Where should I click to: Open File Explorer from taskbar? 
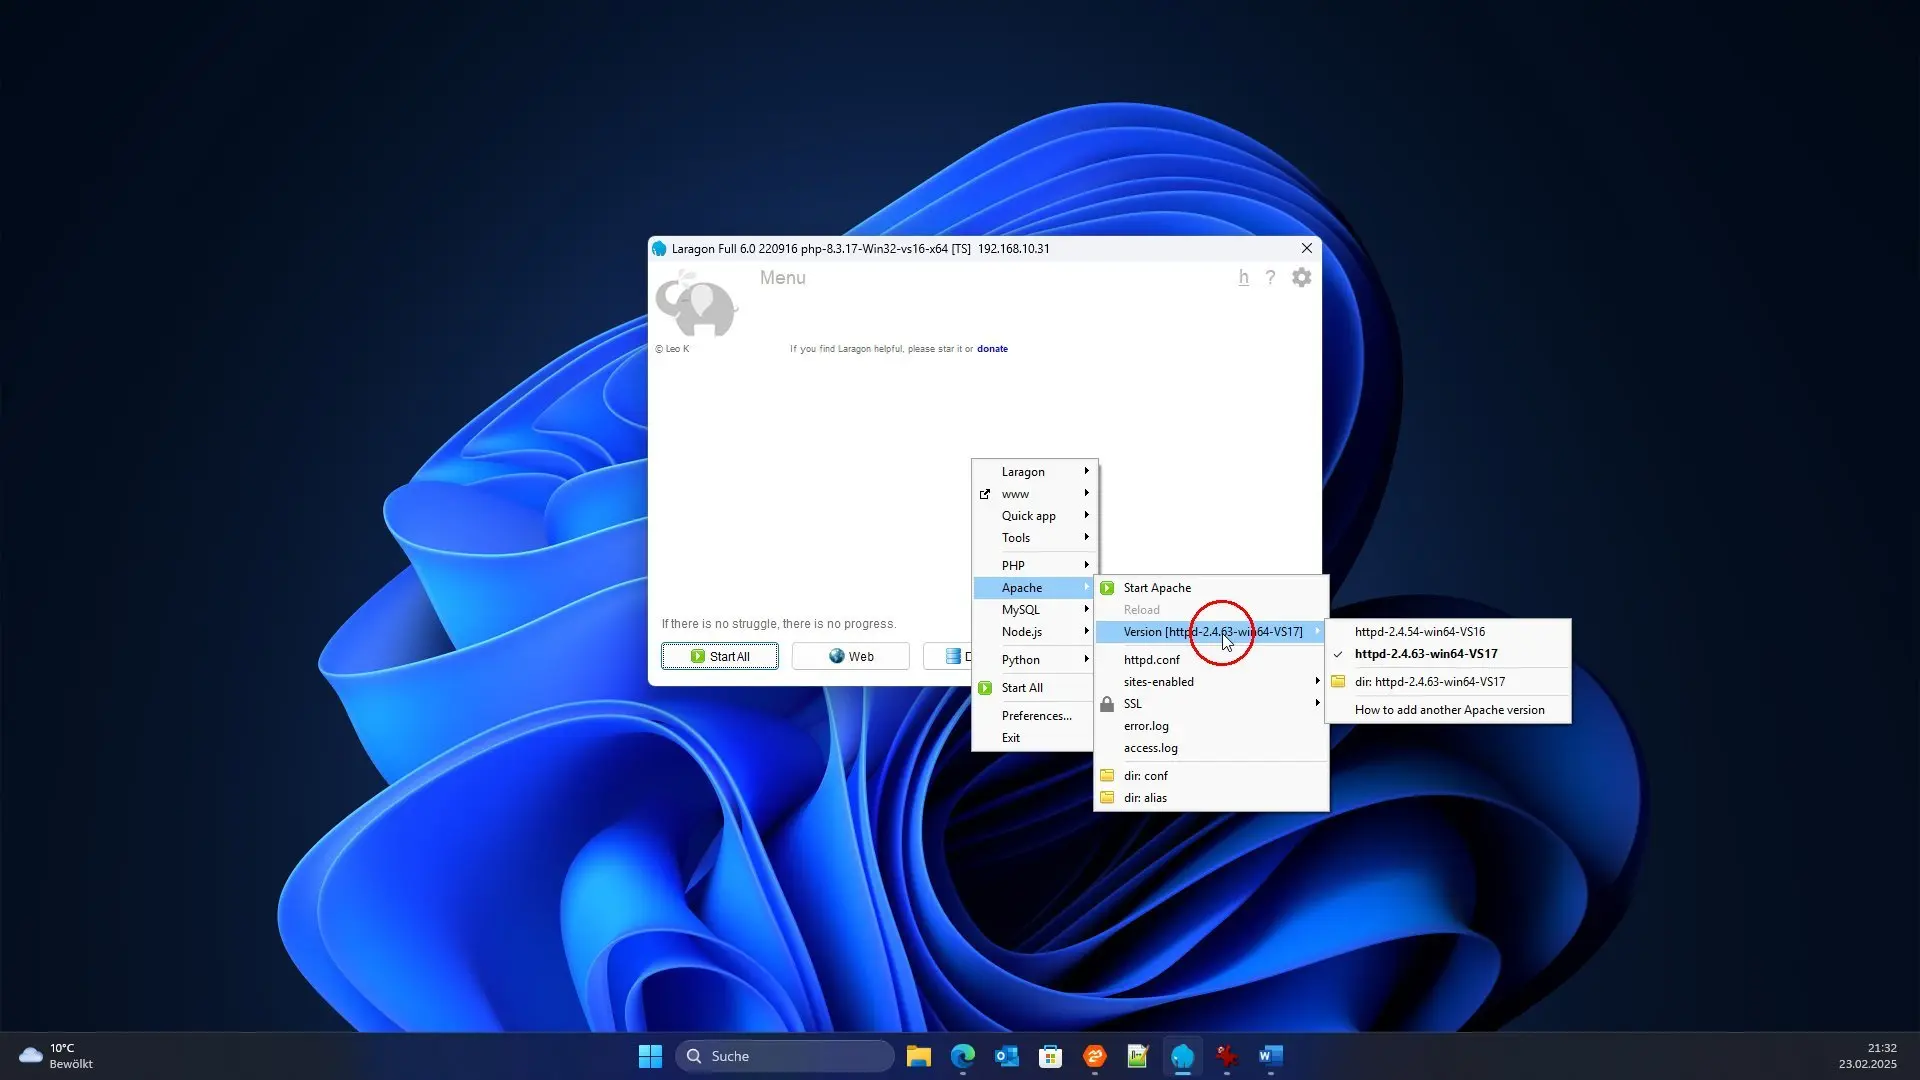pyautogui.click(x=919, y=1056)
